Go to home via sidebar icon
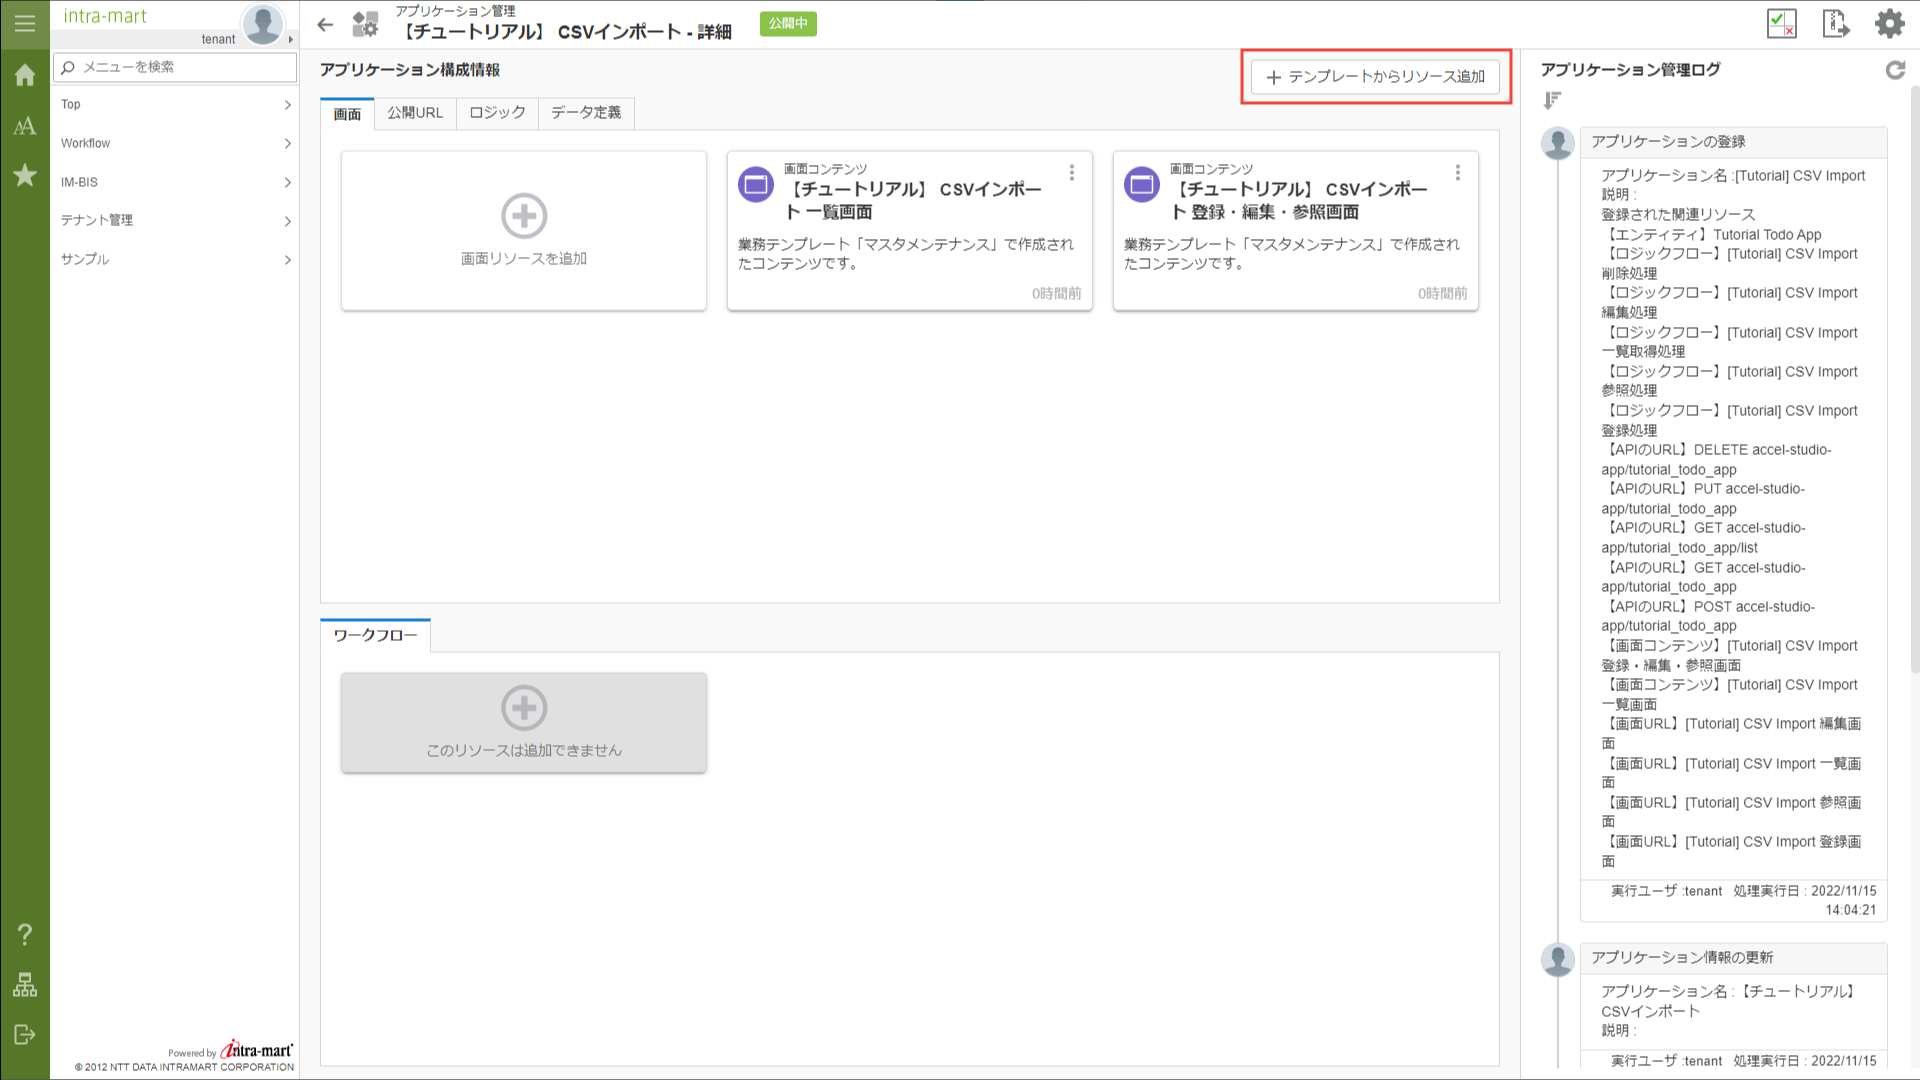 pyautogui.click(x=25, y=75)
